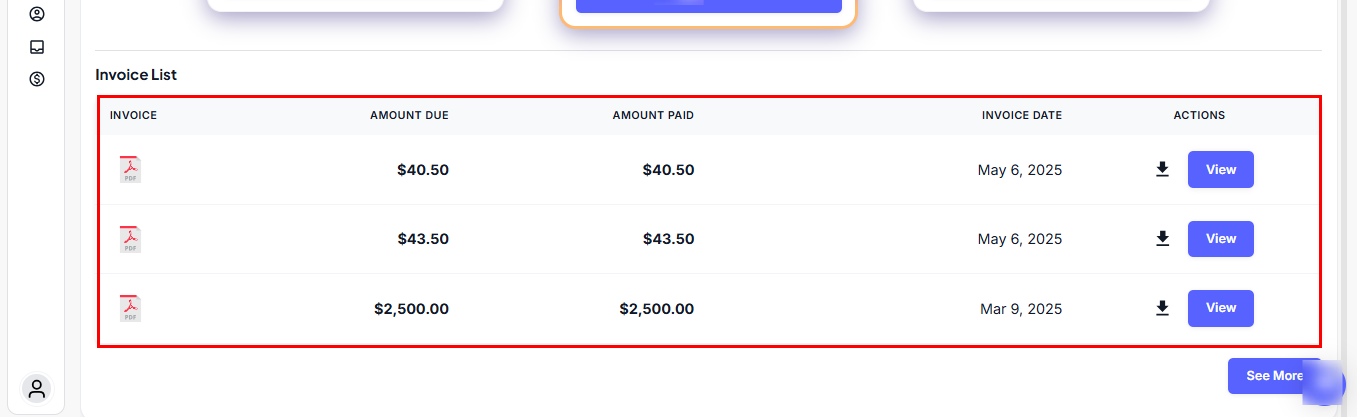The width and height of the screenshot is (1357, 417).
Task: Select the Mar 9, 2025 date cell
Action: point(1021,309)
